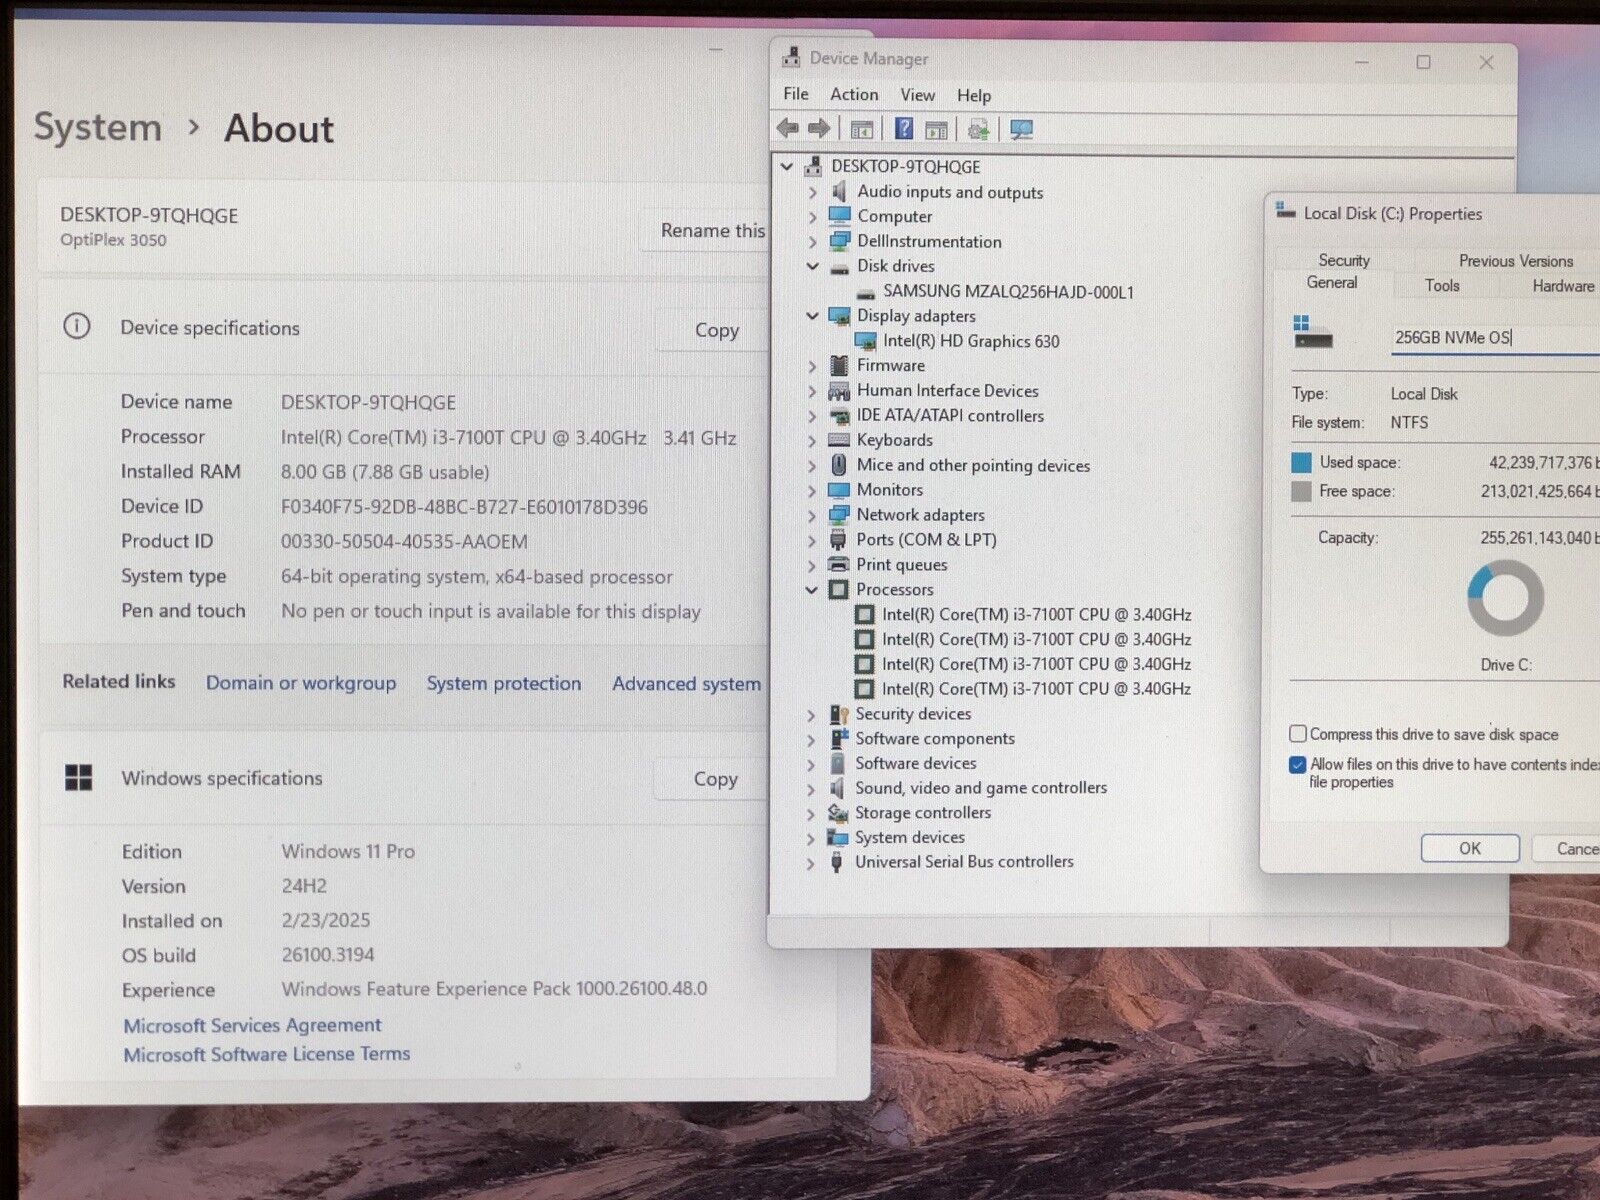Collapse the Disk drives node
The height and width of the screenshot is (1200, 1600).
812,266
